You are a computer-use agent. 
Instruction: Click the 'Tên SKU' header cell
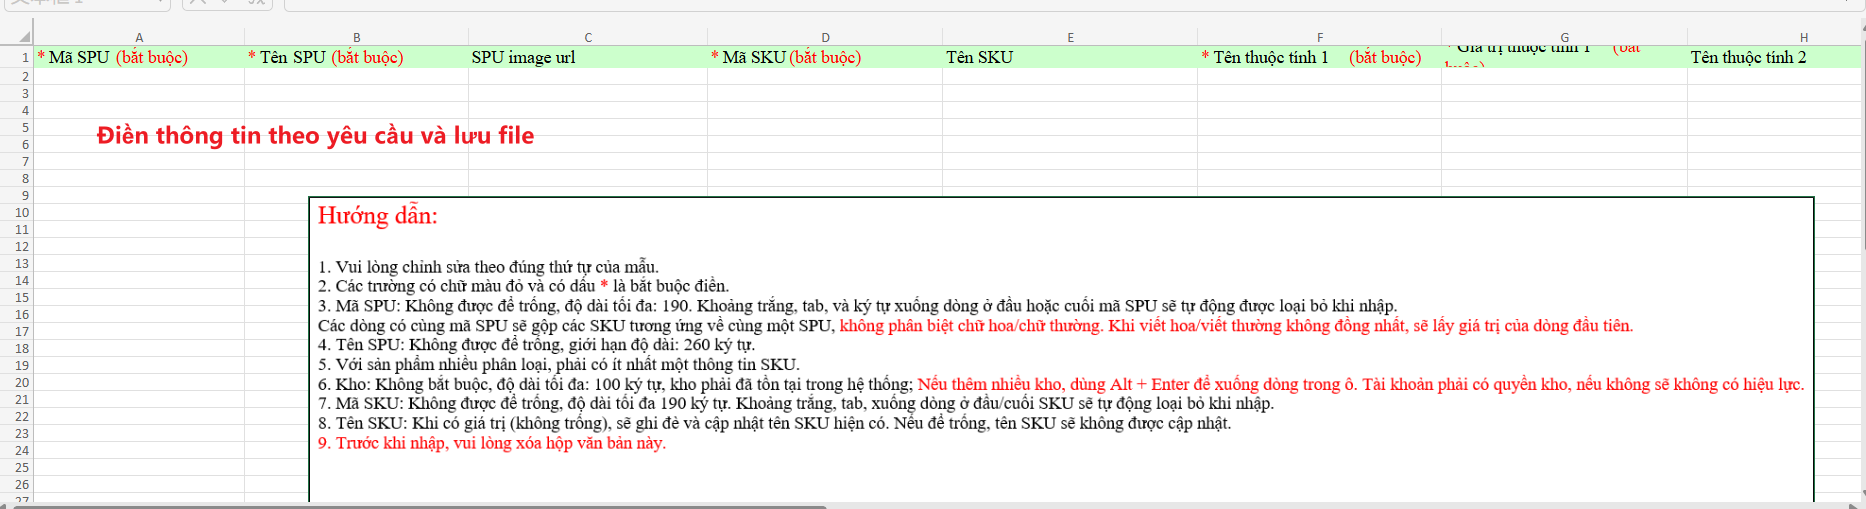pos(1070,58)
